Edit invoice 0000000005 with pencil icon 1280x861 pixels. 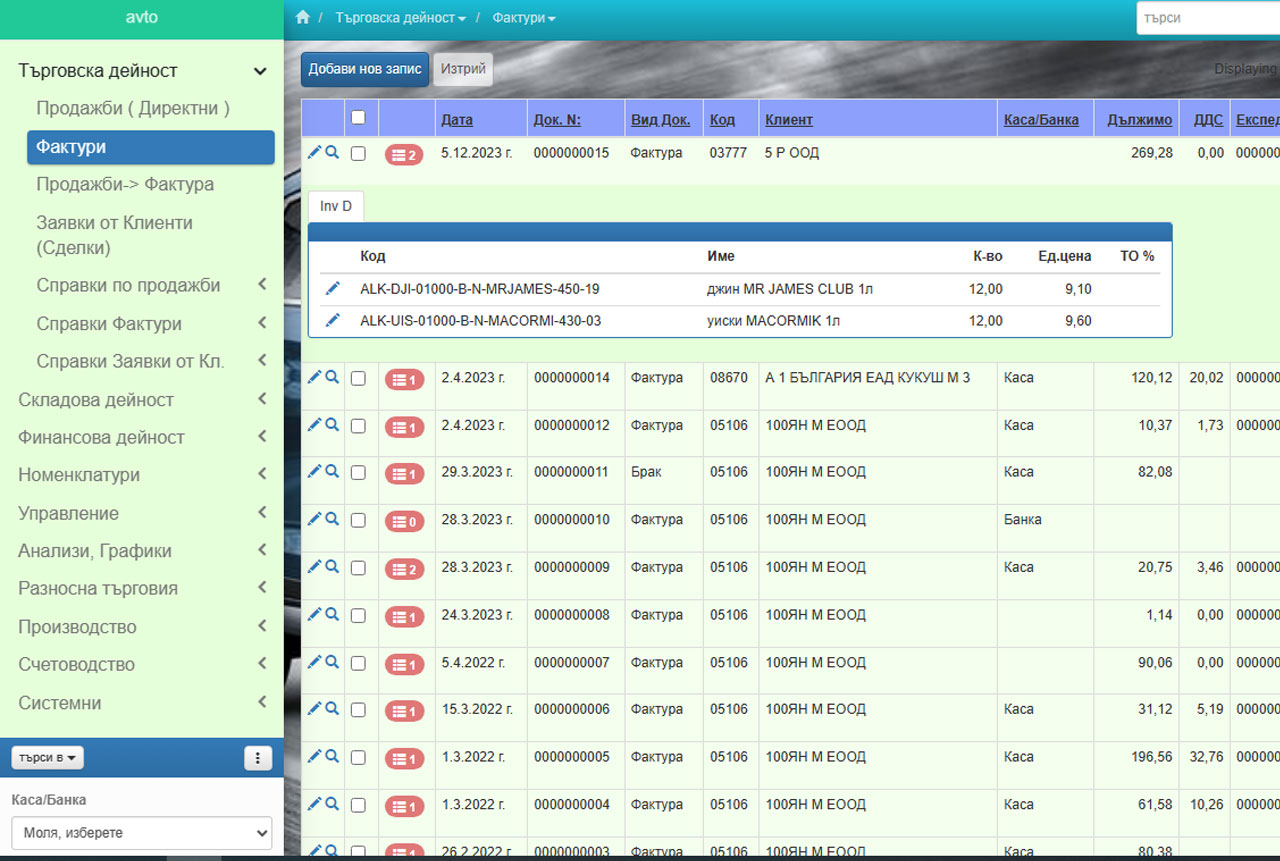(314, 756)
